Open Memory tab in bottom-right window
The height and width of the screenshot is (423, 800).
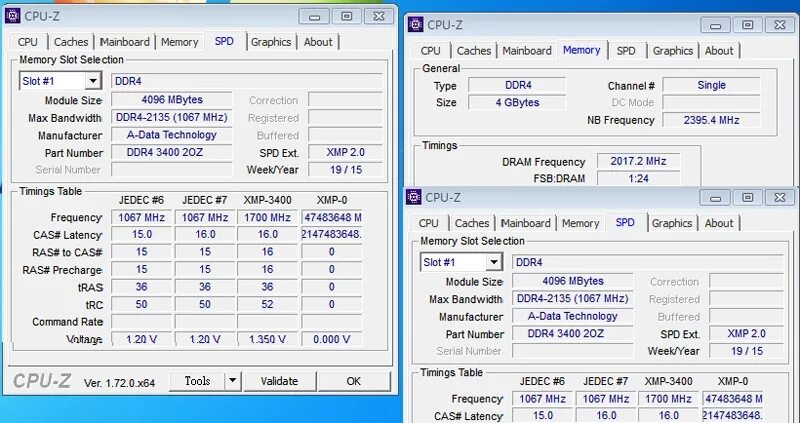click(581, 223)
